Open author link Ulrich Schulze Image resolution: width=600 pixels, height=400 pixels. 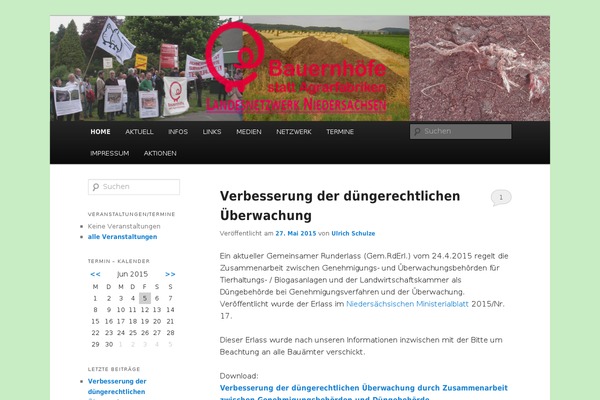[x=353, y=233]
